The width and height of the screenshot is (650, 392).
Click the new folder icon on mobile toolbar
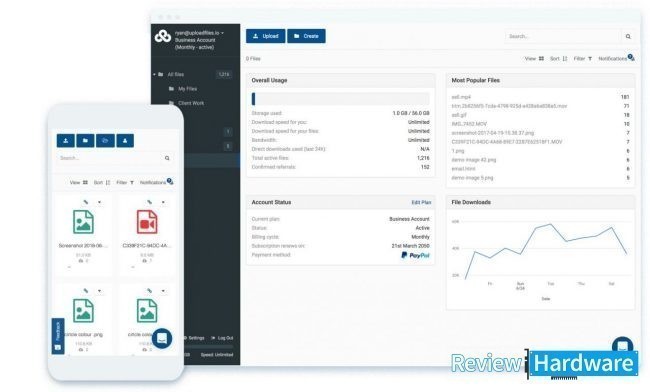click(x=85, y=141)
